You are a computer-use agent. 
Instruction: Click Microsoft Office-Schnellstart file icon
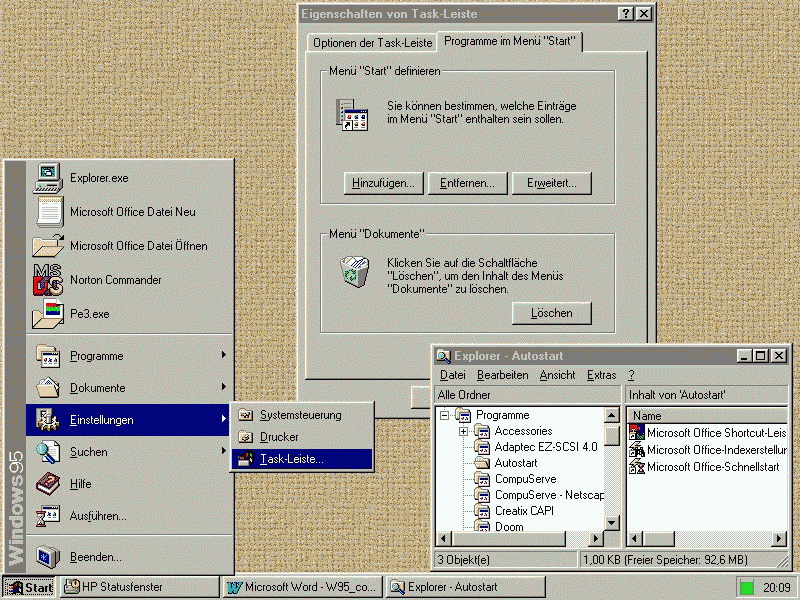tap(637, 466)
